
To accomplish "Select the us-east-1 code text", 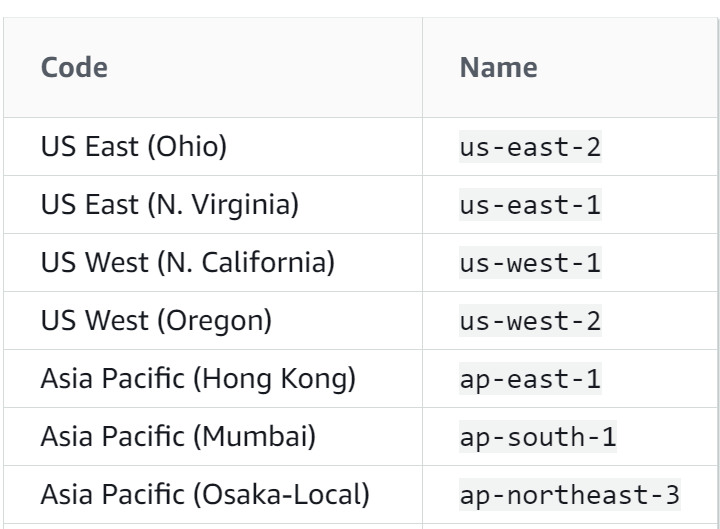I will (530, 205).
